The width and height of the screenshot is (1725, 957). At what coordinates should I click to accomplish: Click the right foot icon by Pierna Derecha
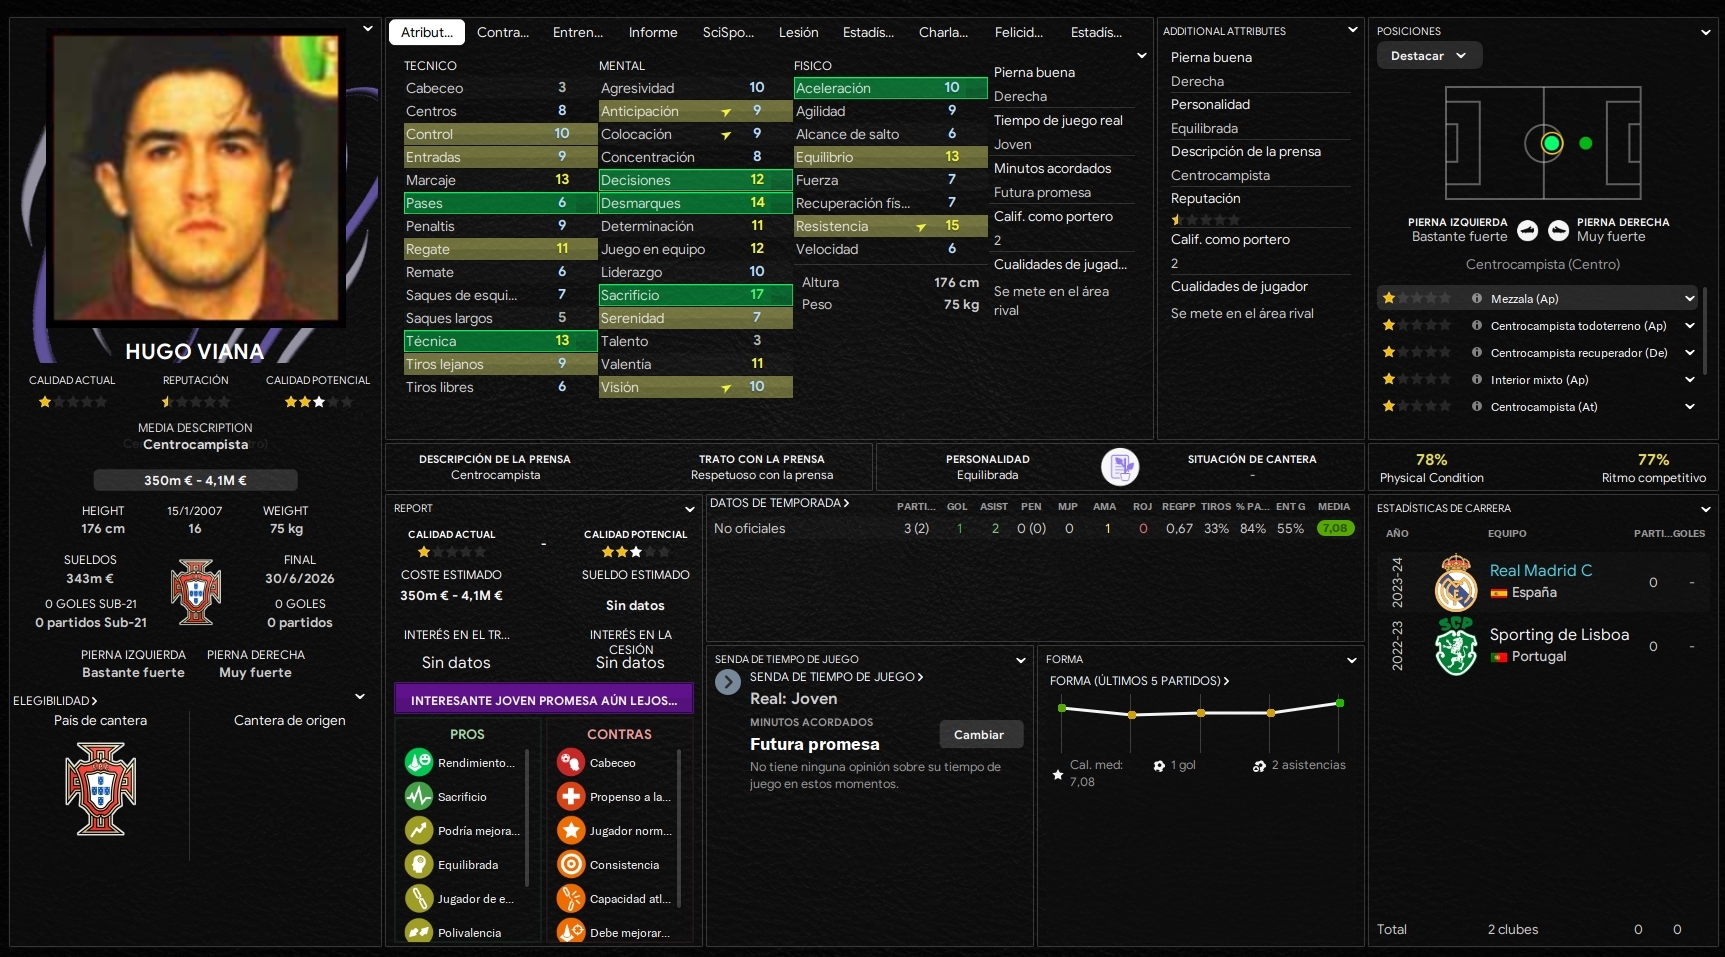click(1558, 231)
